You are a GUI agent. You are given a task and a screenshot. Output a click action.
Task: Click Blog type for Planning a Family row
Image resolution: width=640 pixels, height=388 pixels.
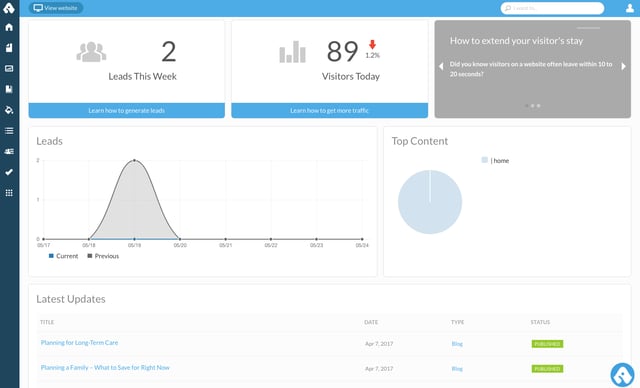coord(457,369)
